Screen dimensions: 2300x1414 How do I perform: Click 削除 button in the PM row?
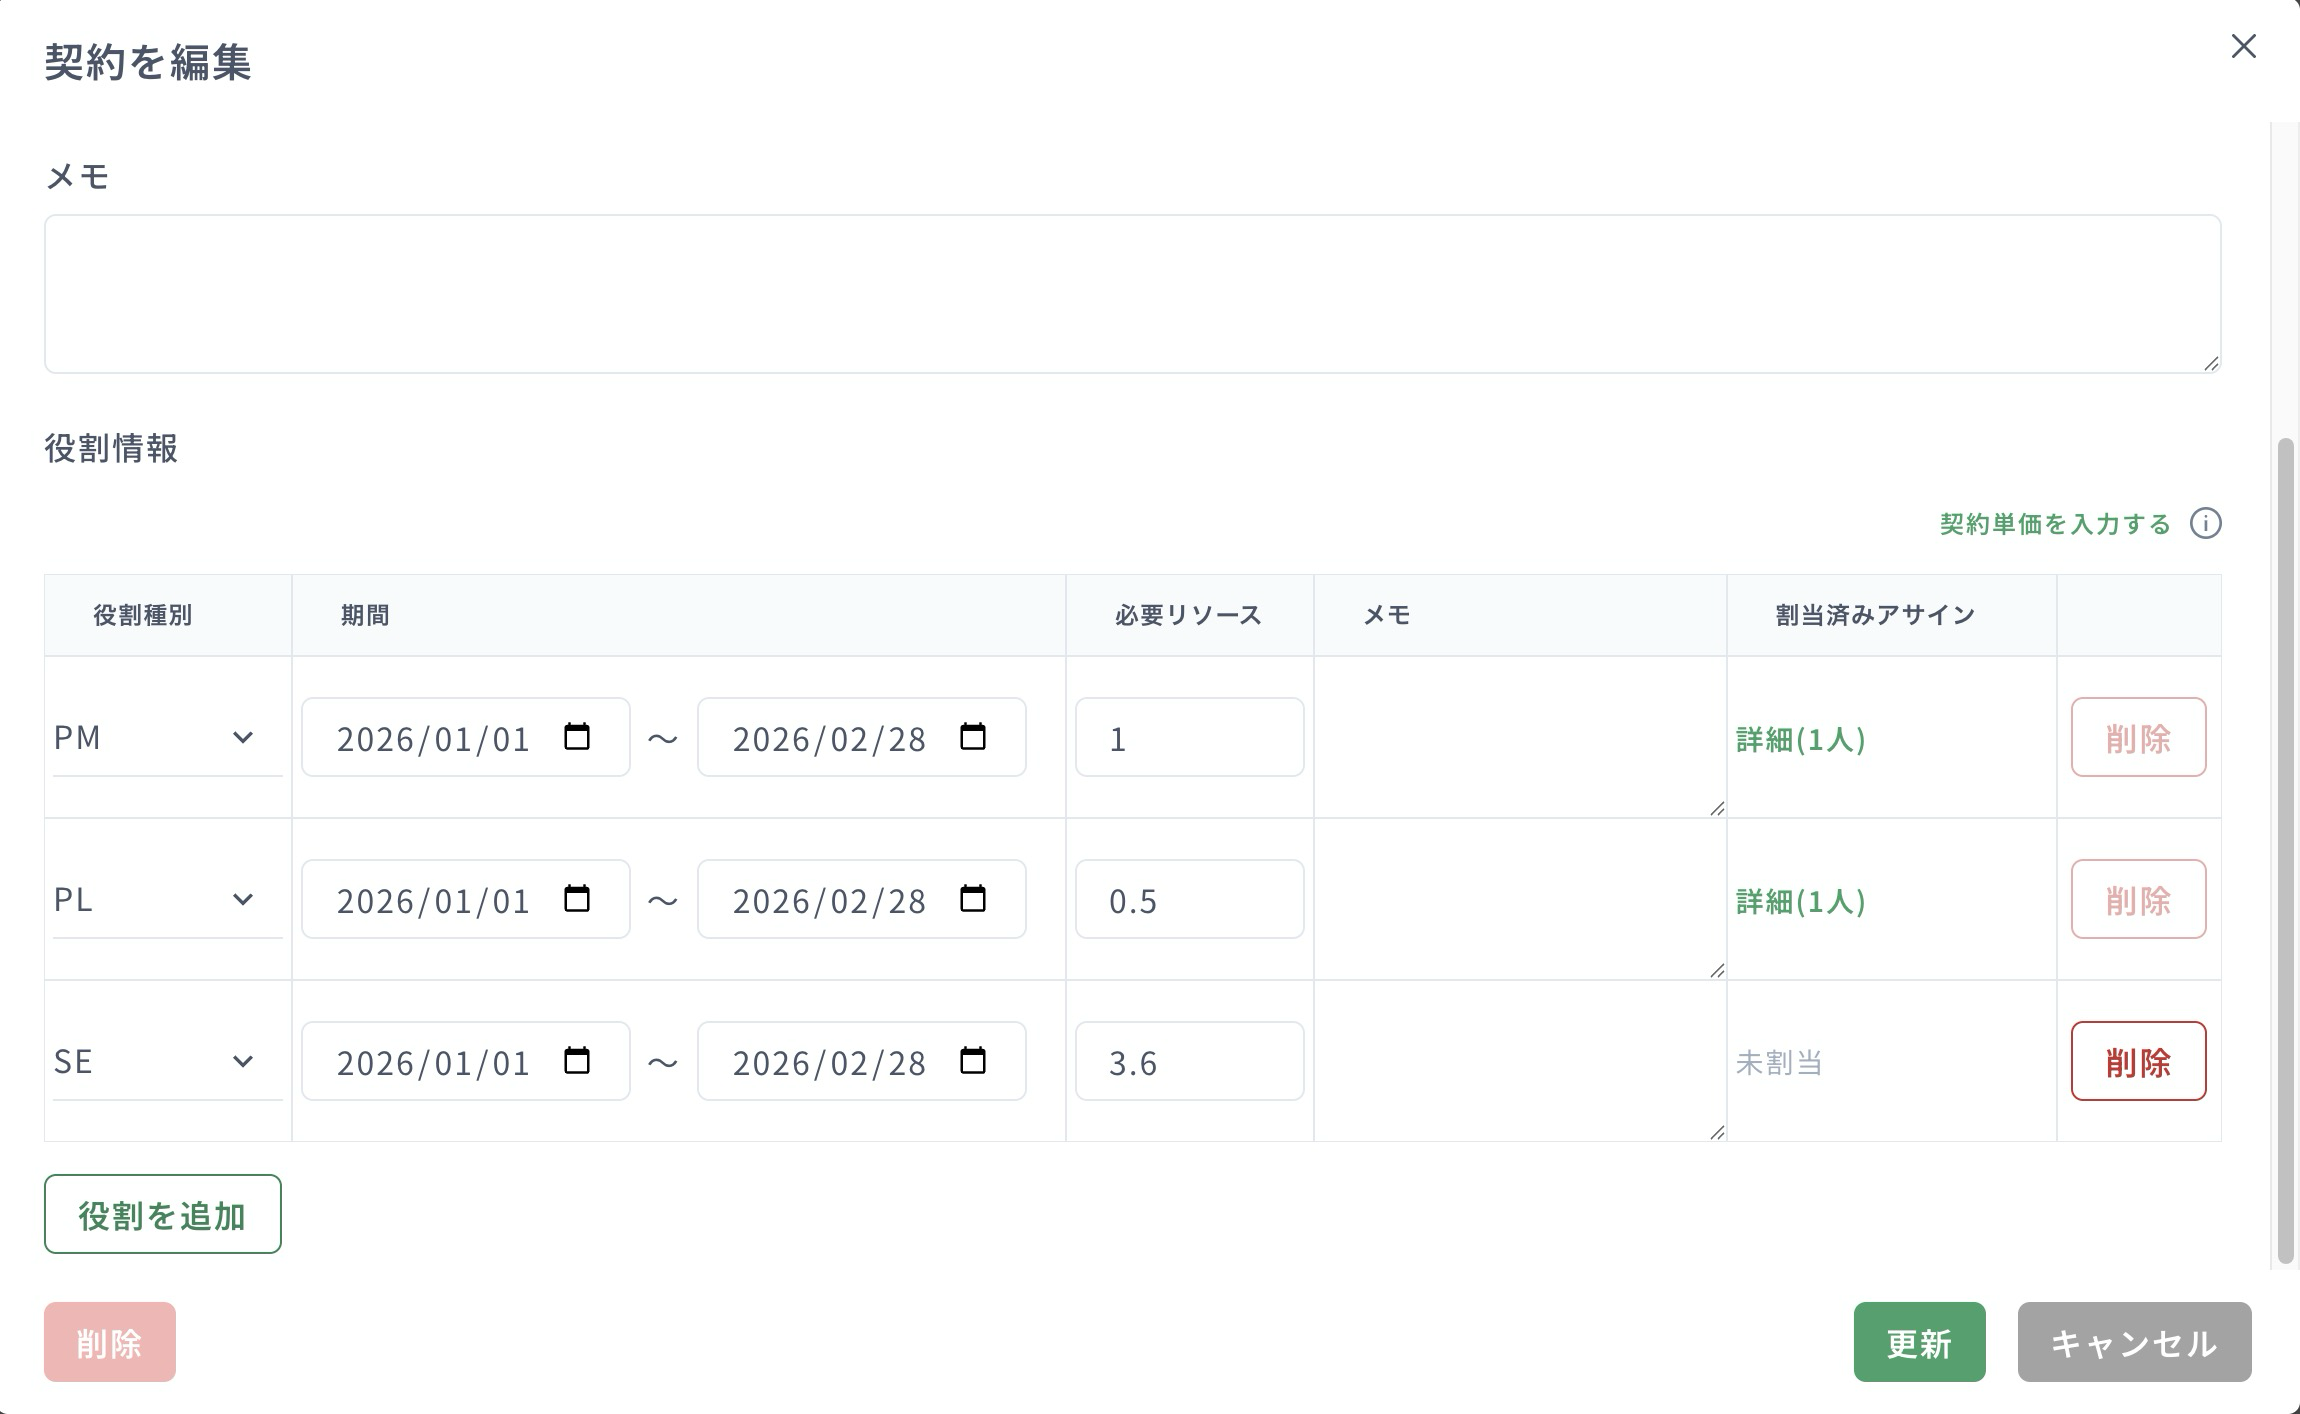point(2138,737)
